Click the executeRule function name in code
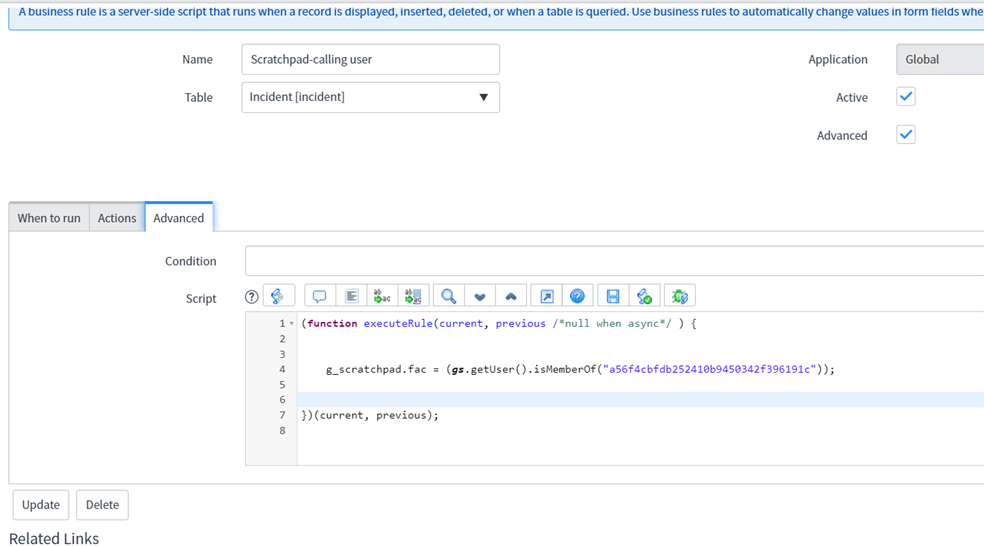The width and height of the screenshot is (984, 547). (x=398, y=324)
